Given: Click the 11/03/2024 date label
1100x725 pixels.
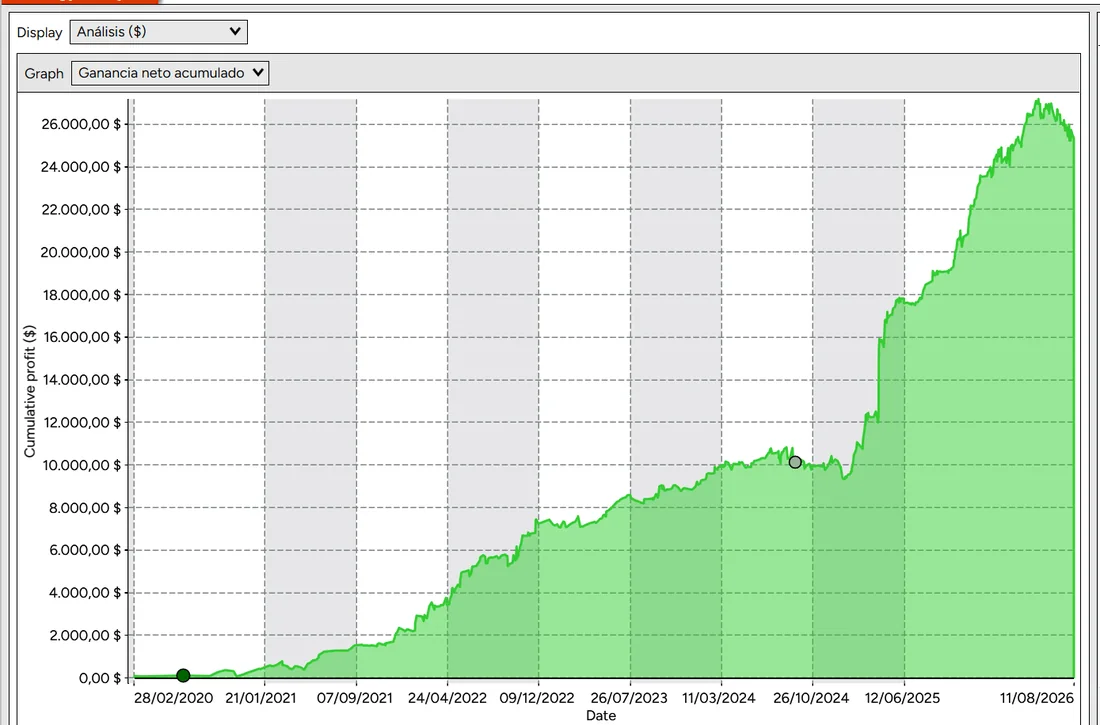Looking at the screenshot, I should click(718, 698).
